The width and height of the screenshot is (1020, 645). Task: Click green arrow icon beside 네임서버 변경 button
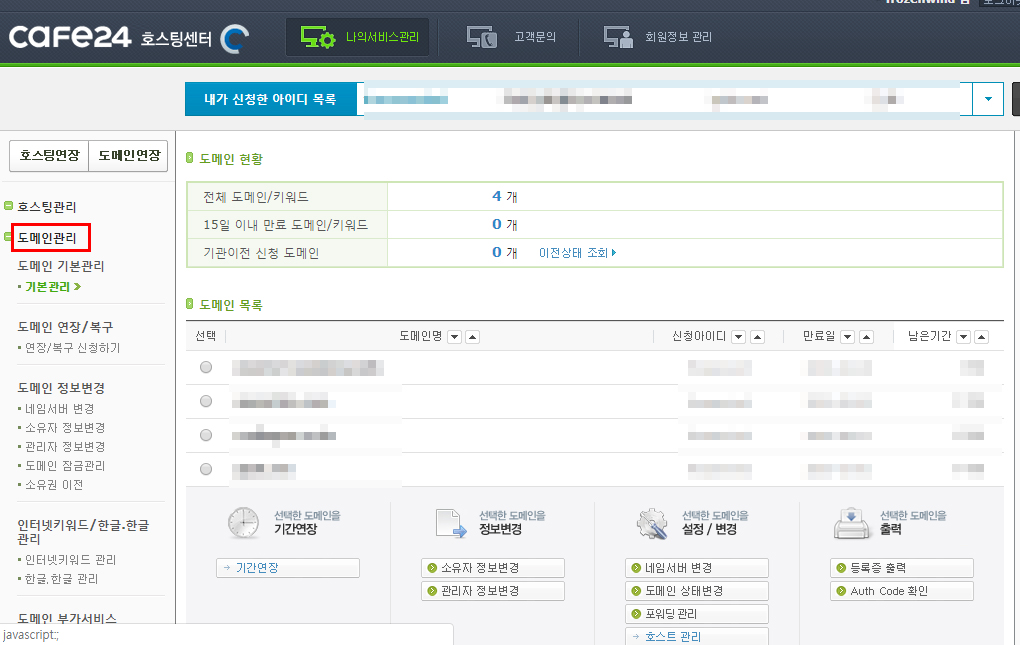tap(636, 568)
